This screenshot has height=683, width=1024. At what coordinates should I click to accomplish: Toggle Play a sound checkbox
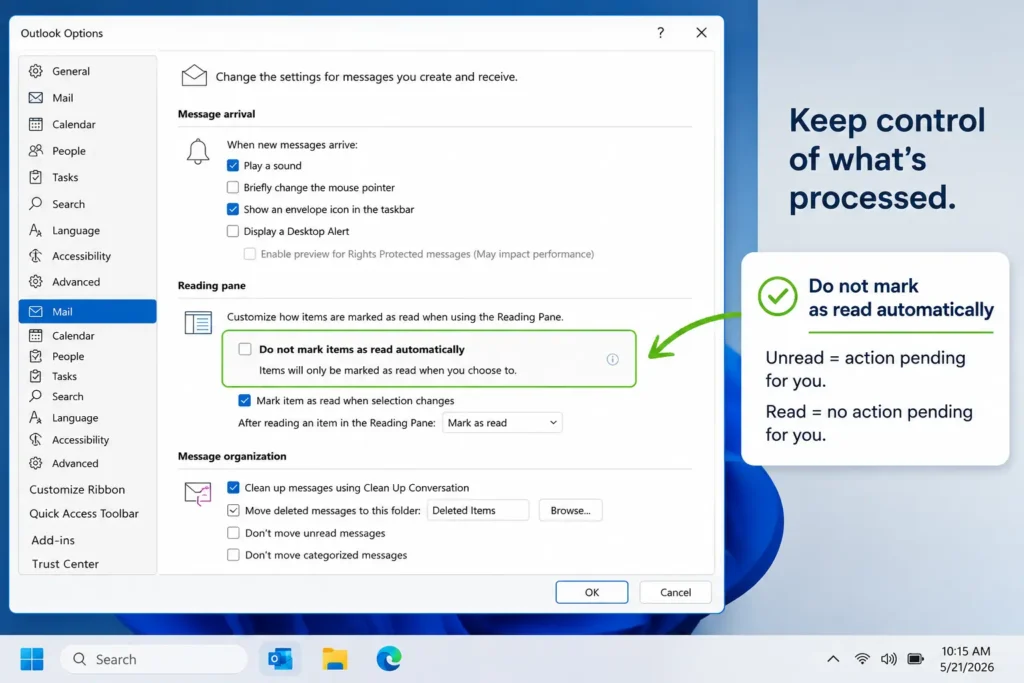coord(232,165)
